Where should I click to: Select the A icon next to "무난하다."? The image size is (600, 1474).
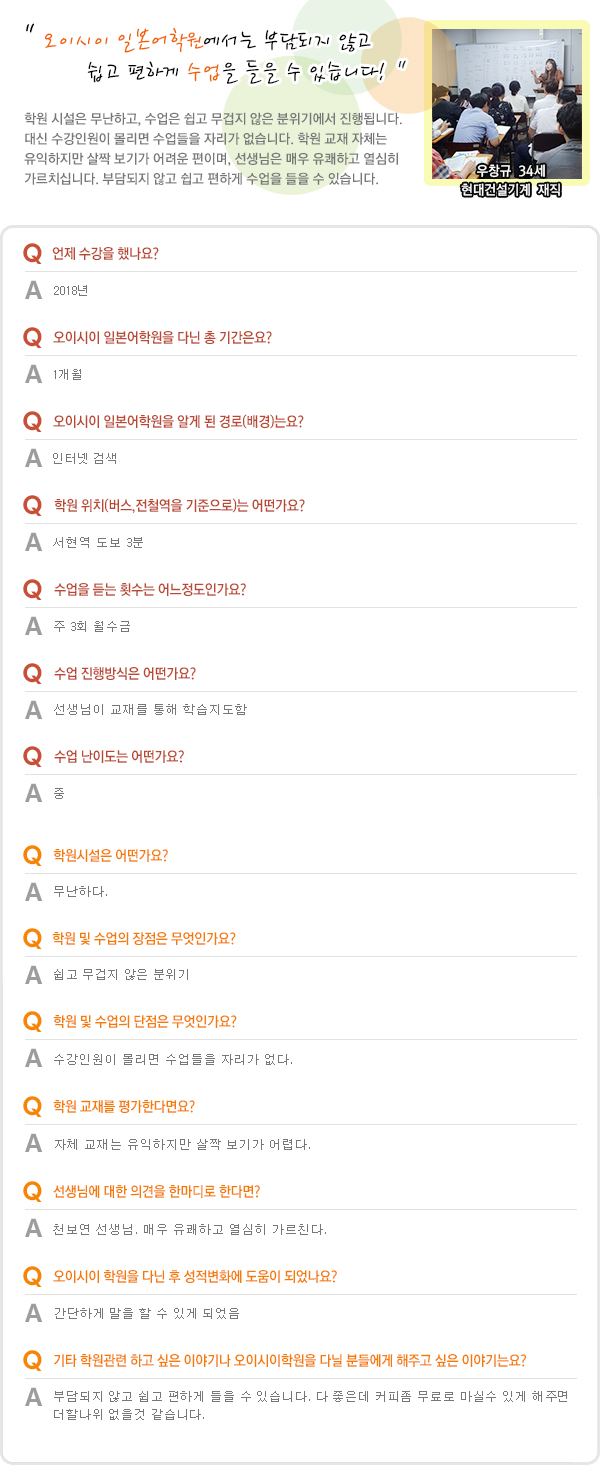point(33,891)
